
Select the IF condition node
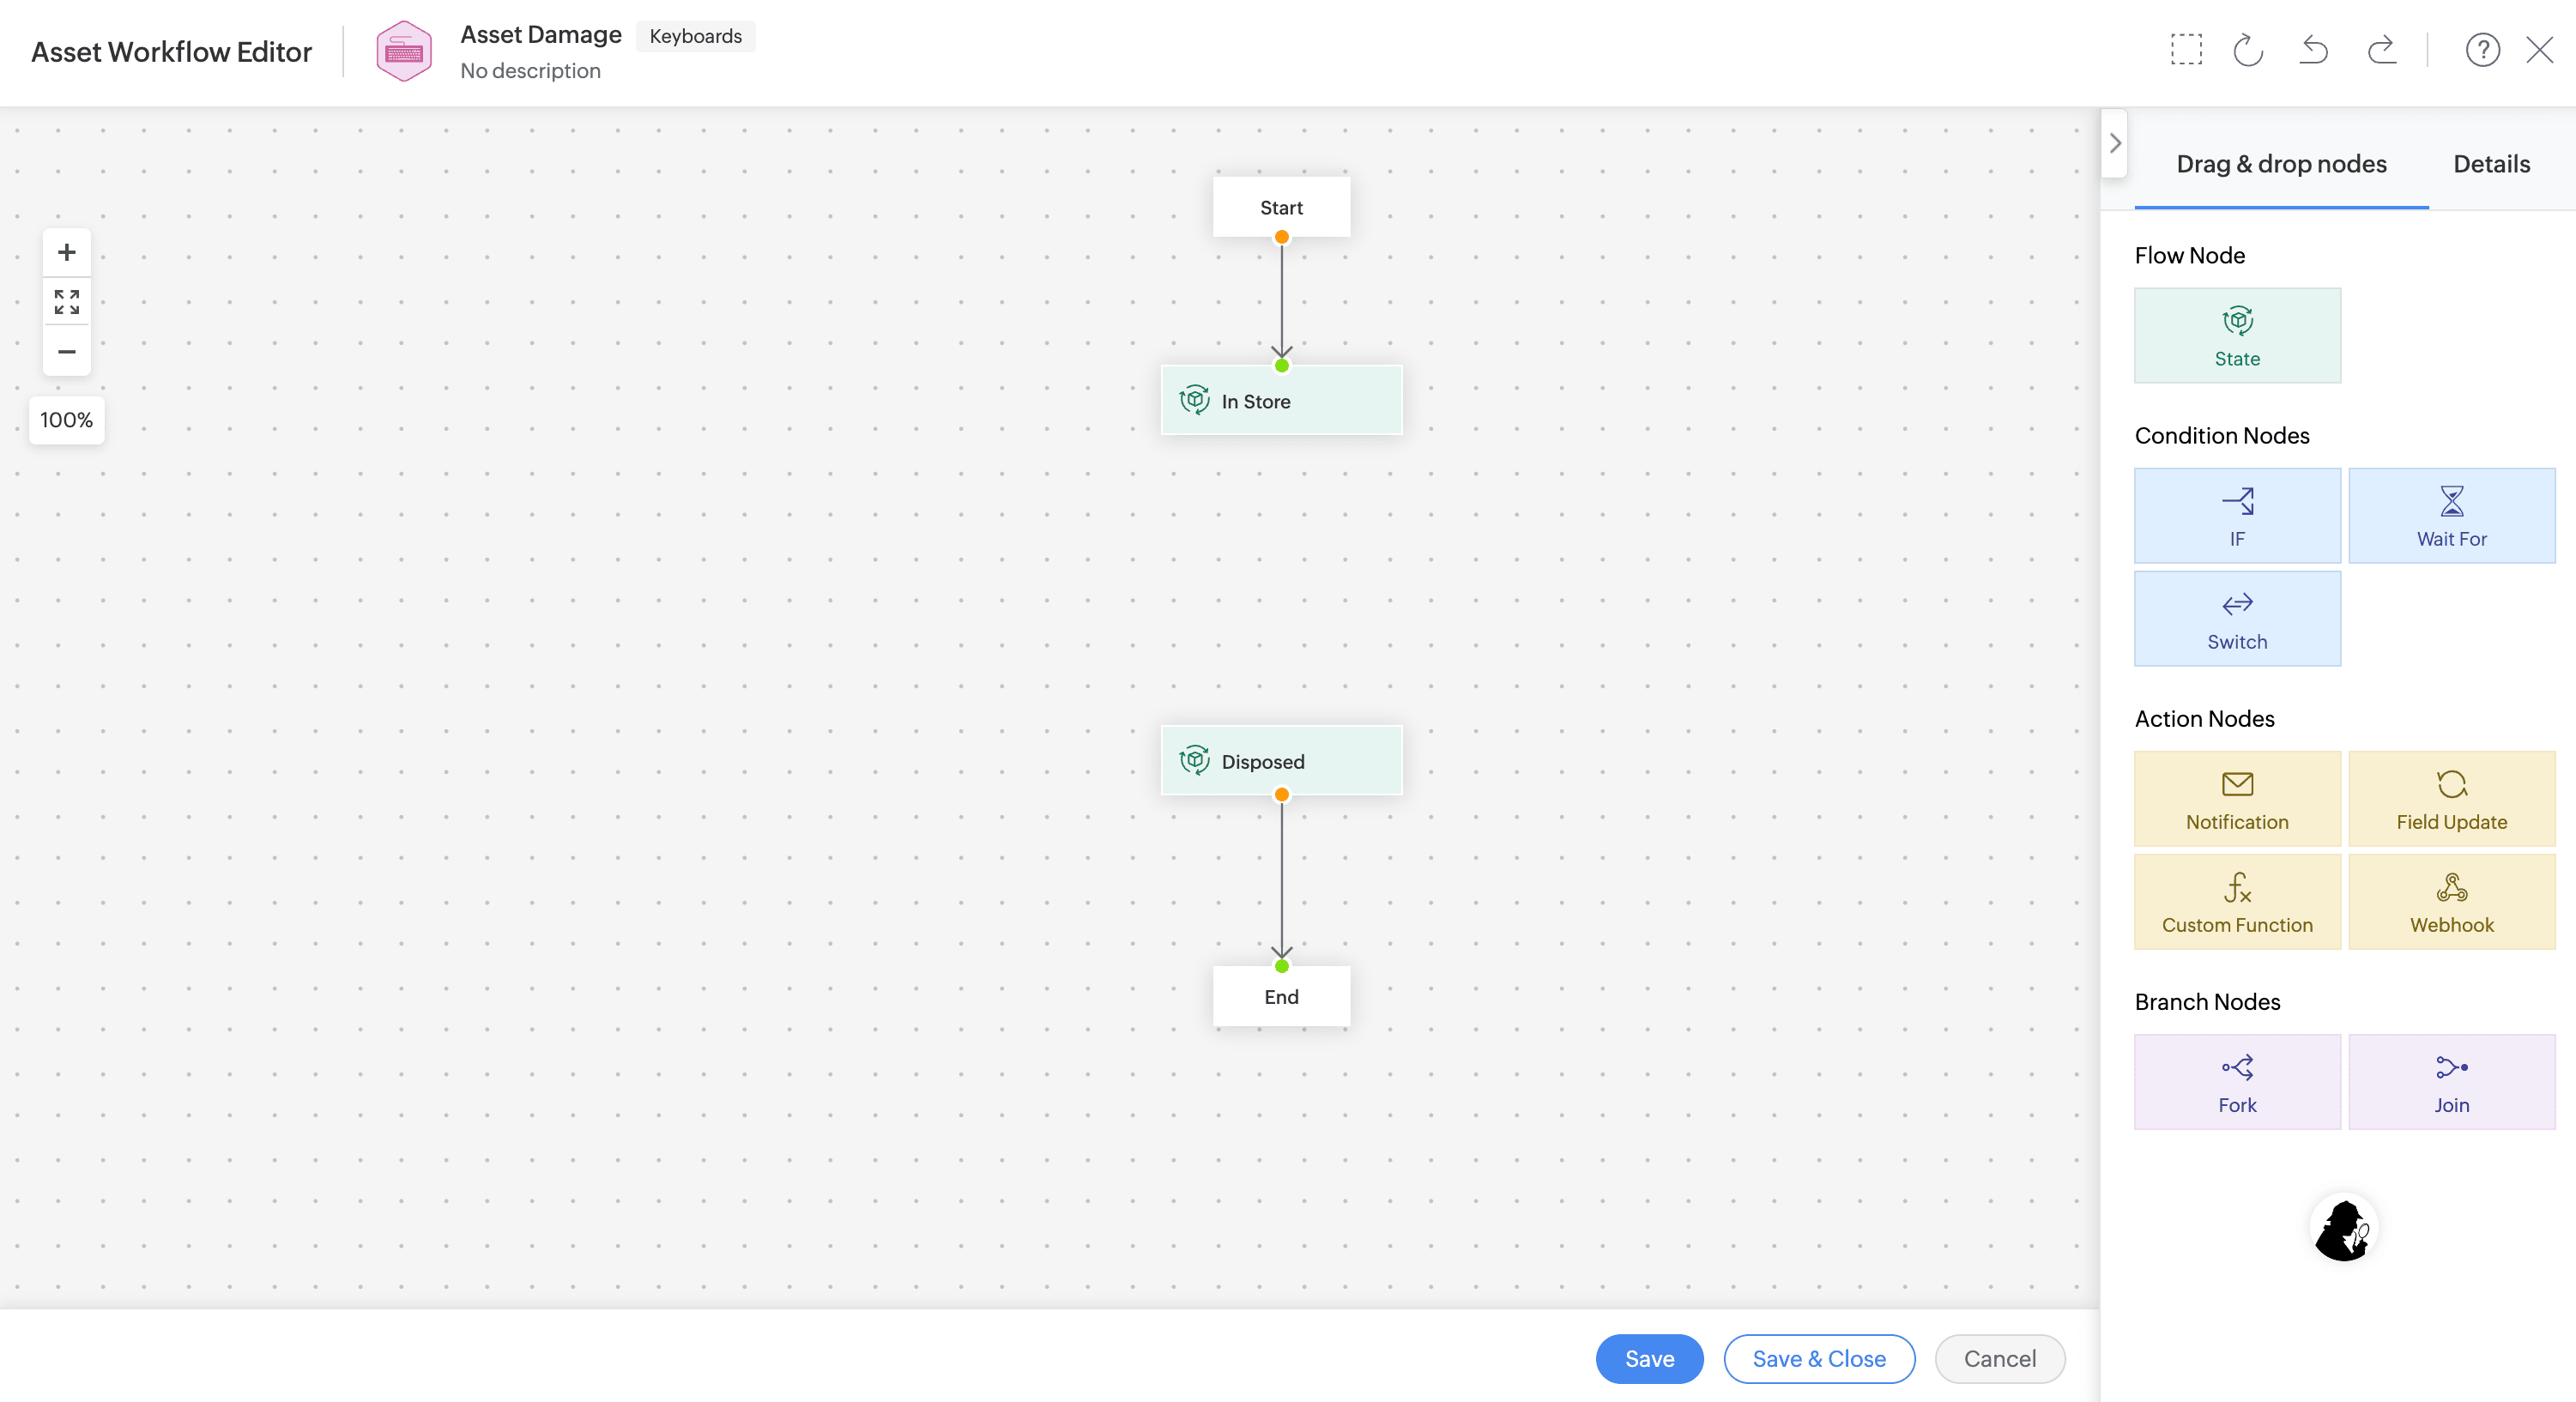tap(2237, 515)
